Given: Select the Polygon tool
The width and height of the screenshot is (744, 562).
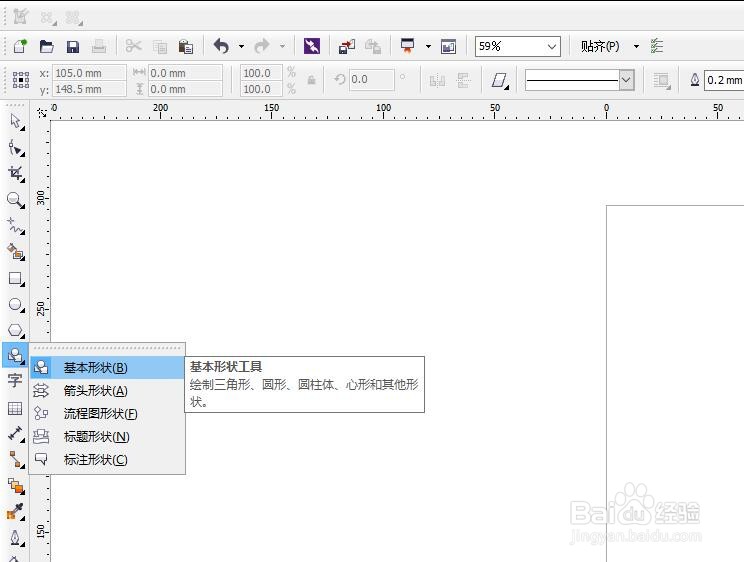Looking at the screenshot, I should click(x=16, y=330).
